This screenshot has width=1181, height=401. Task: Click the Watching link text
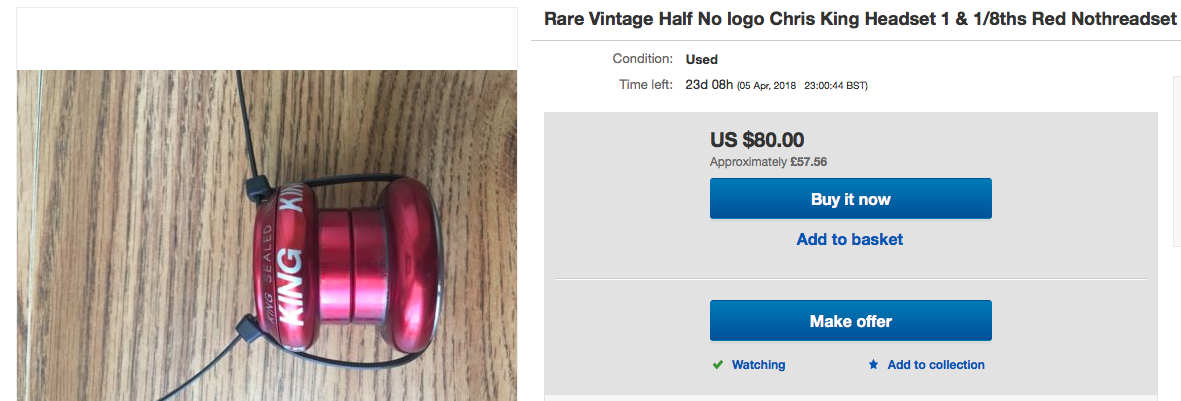tap(758, 365)
